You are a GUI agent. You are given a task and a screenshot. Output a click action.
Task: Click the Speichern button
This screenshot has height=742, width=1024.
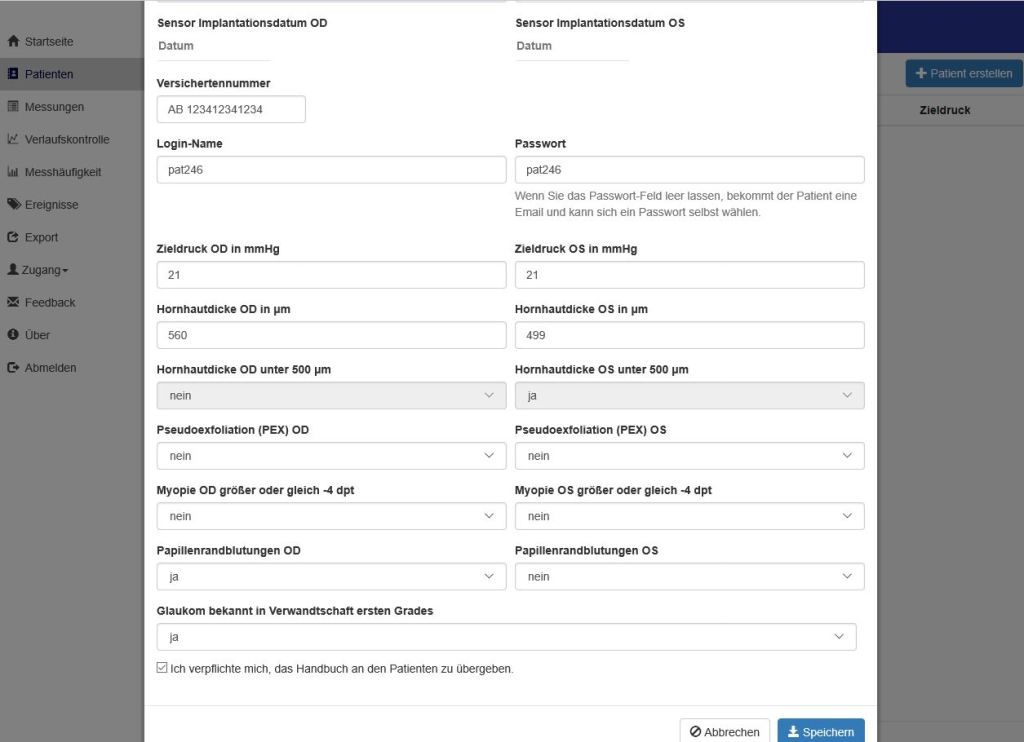click(820, 732)
